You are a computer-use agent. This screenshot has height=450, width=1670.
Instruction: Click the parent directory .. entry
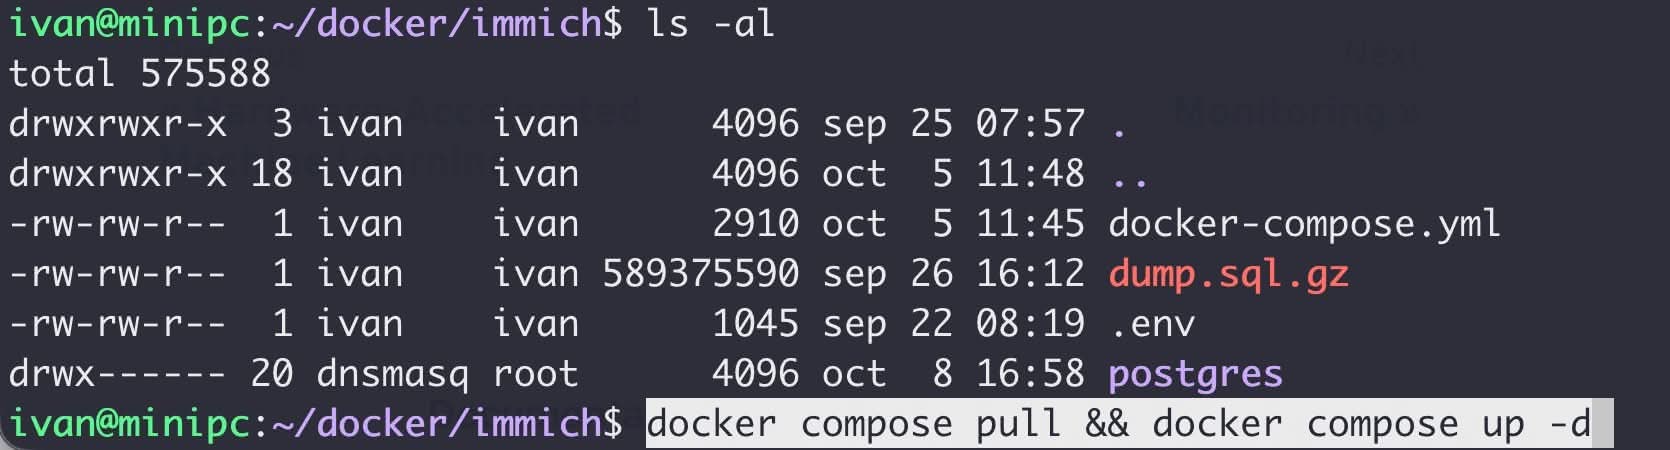click(1129, 174)
